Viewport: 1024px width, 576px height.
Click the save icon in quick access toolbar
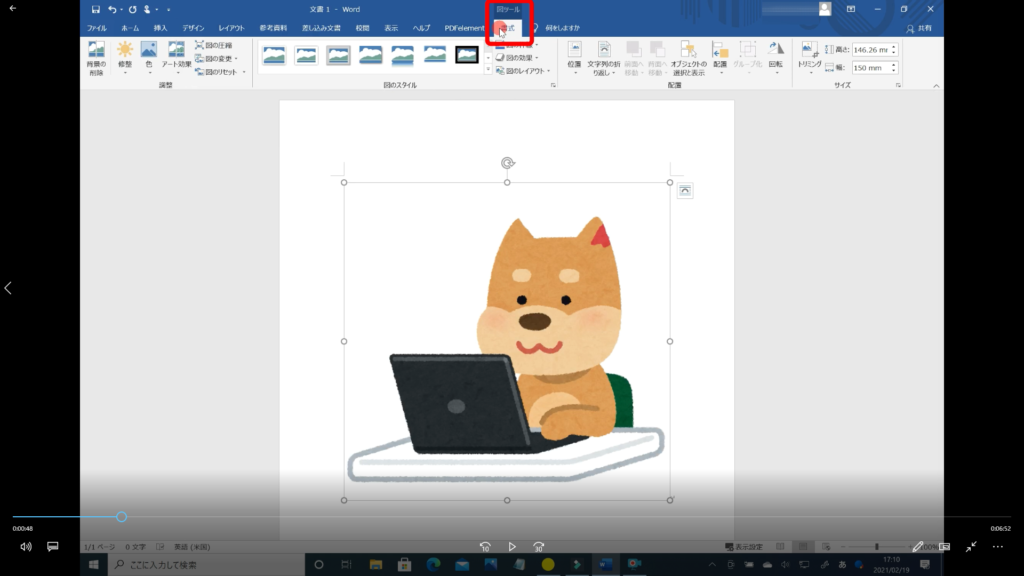[96, 9]
